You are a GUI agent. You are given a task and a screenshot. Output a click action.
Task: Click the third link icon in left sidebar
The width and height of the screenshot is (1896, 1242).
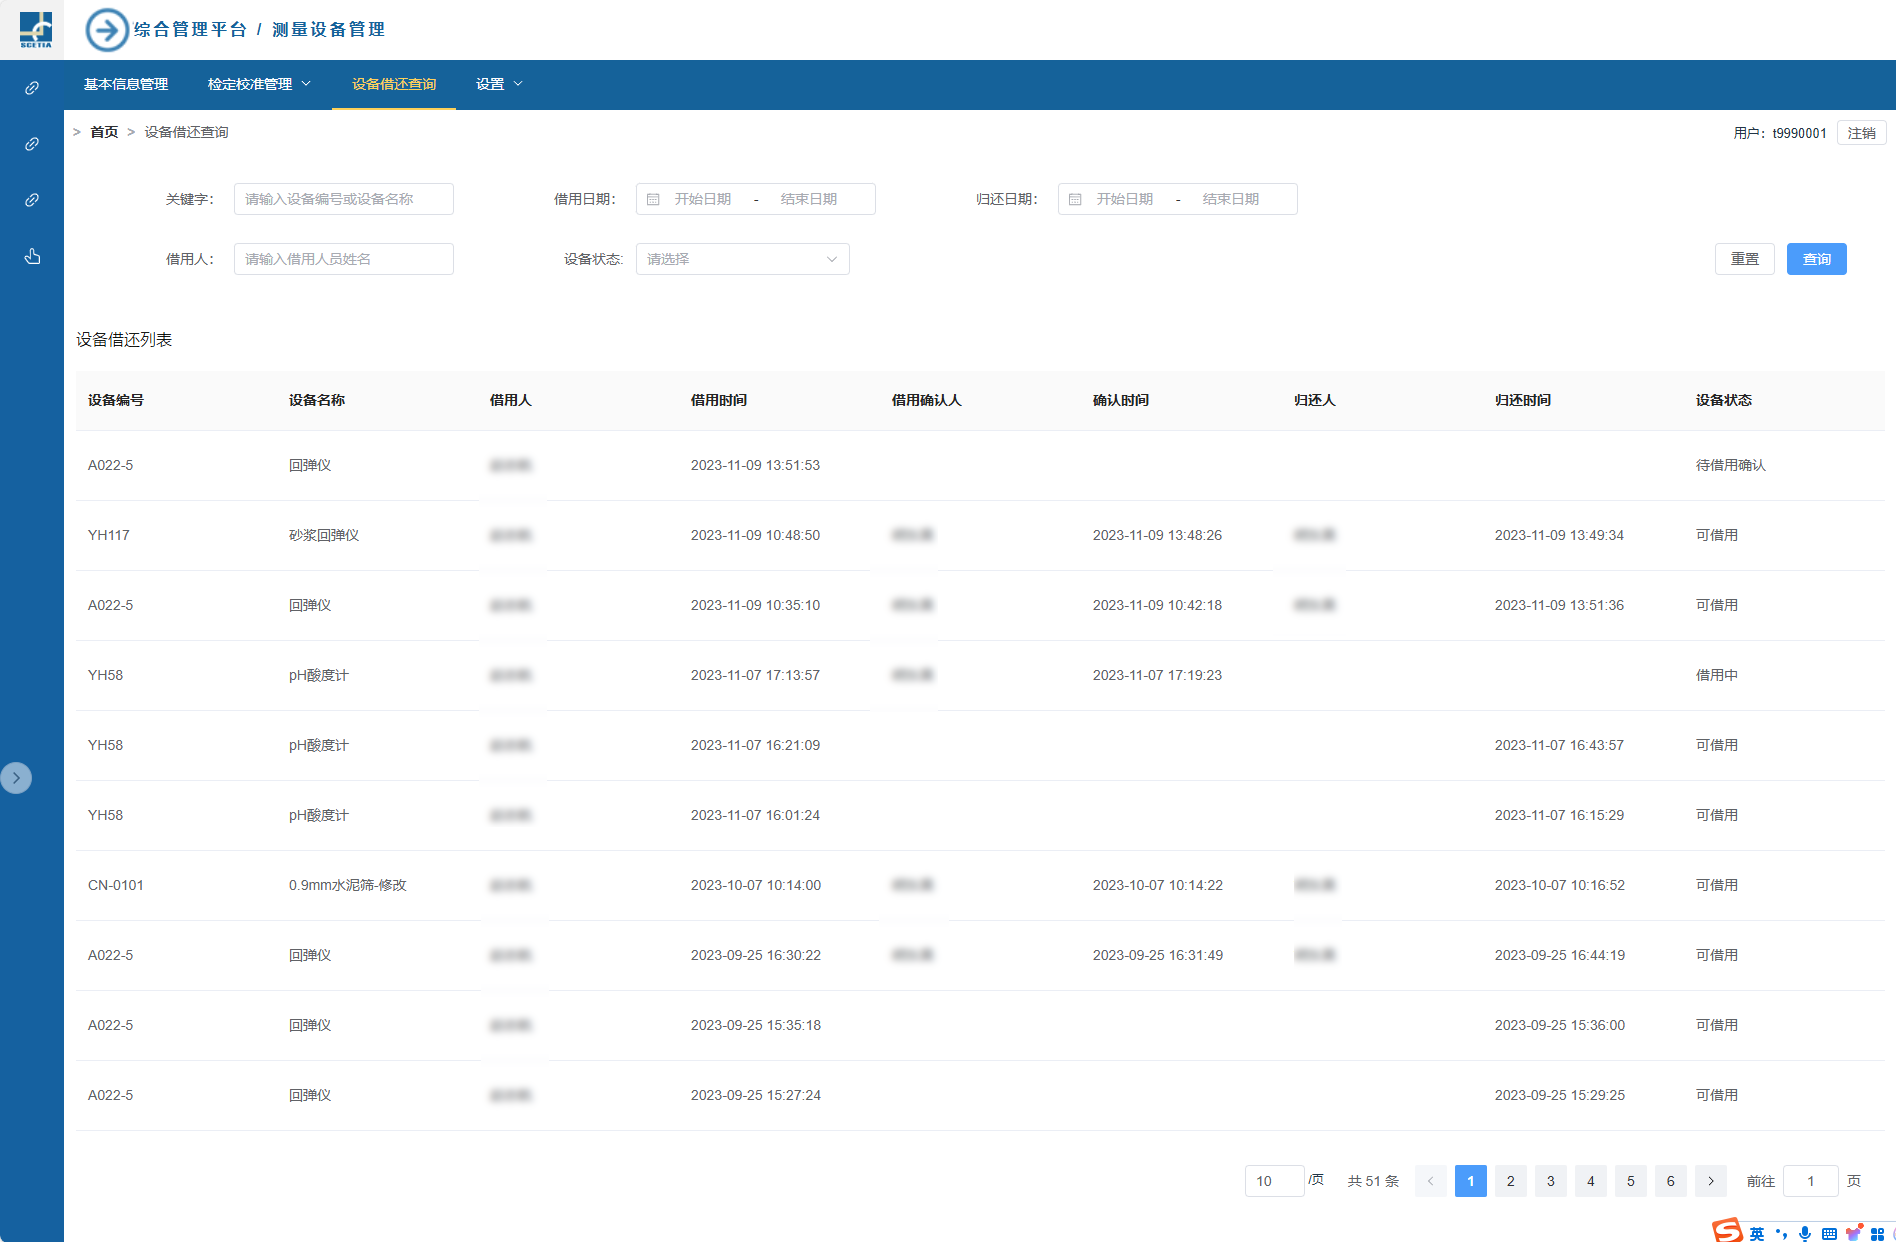(x=32, y=200)
